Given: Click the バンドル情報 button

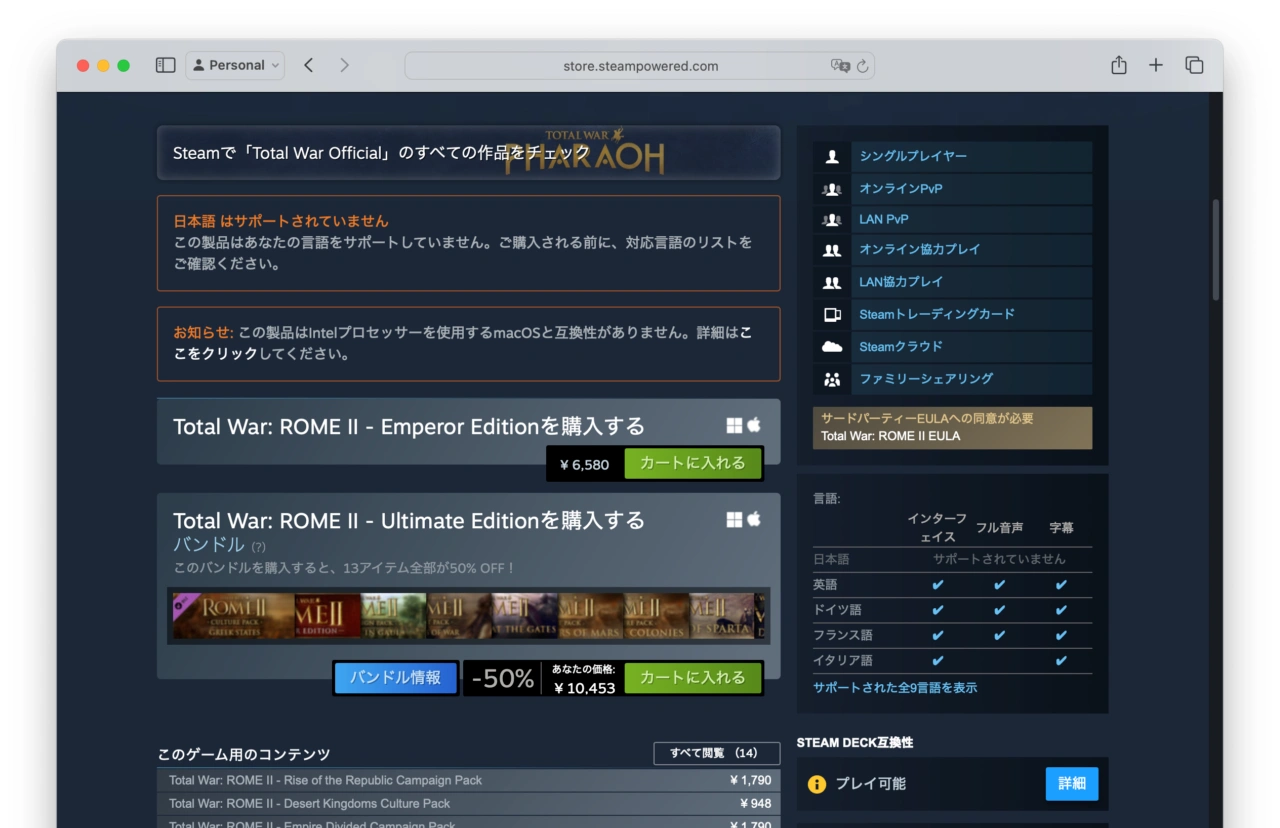Looking at the screenshot, I should [395, 677].
